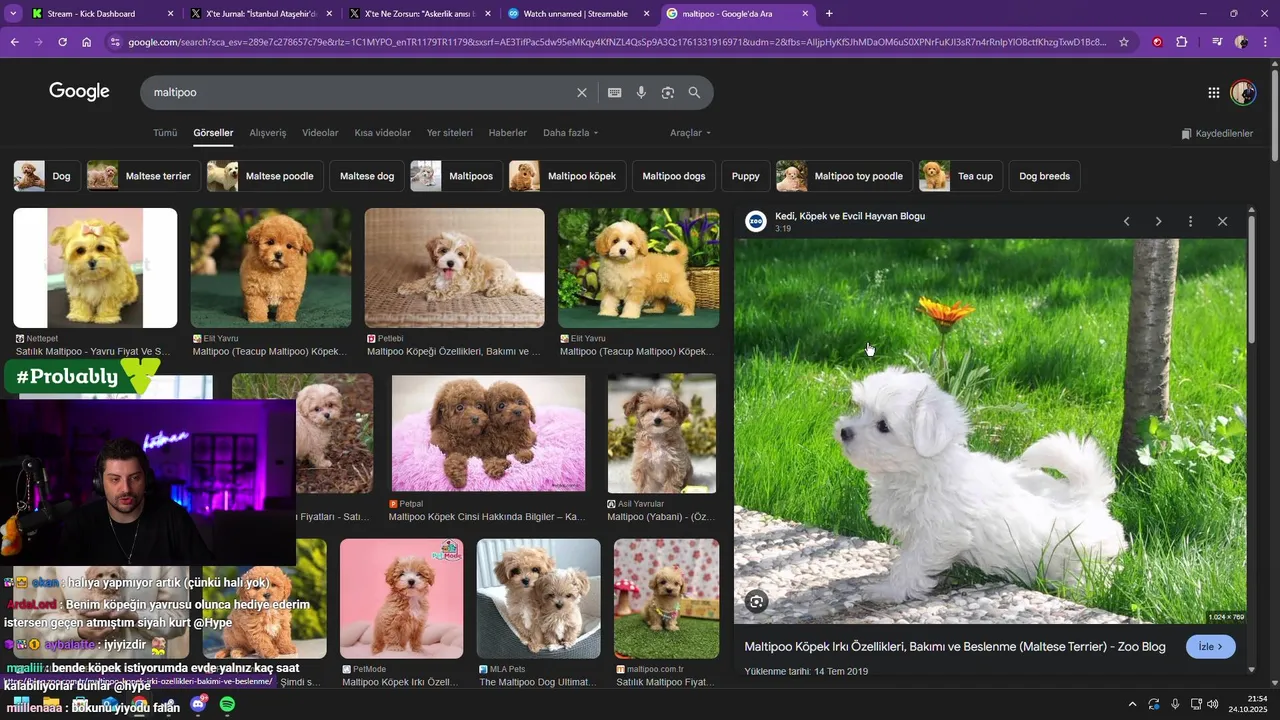Image resolution: width=1280 pixels, height=720 pixels.
Task: Open Petpal two brown puppies thumbnail
Action: 488,433
